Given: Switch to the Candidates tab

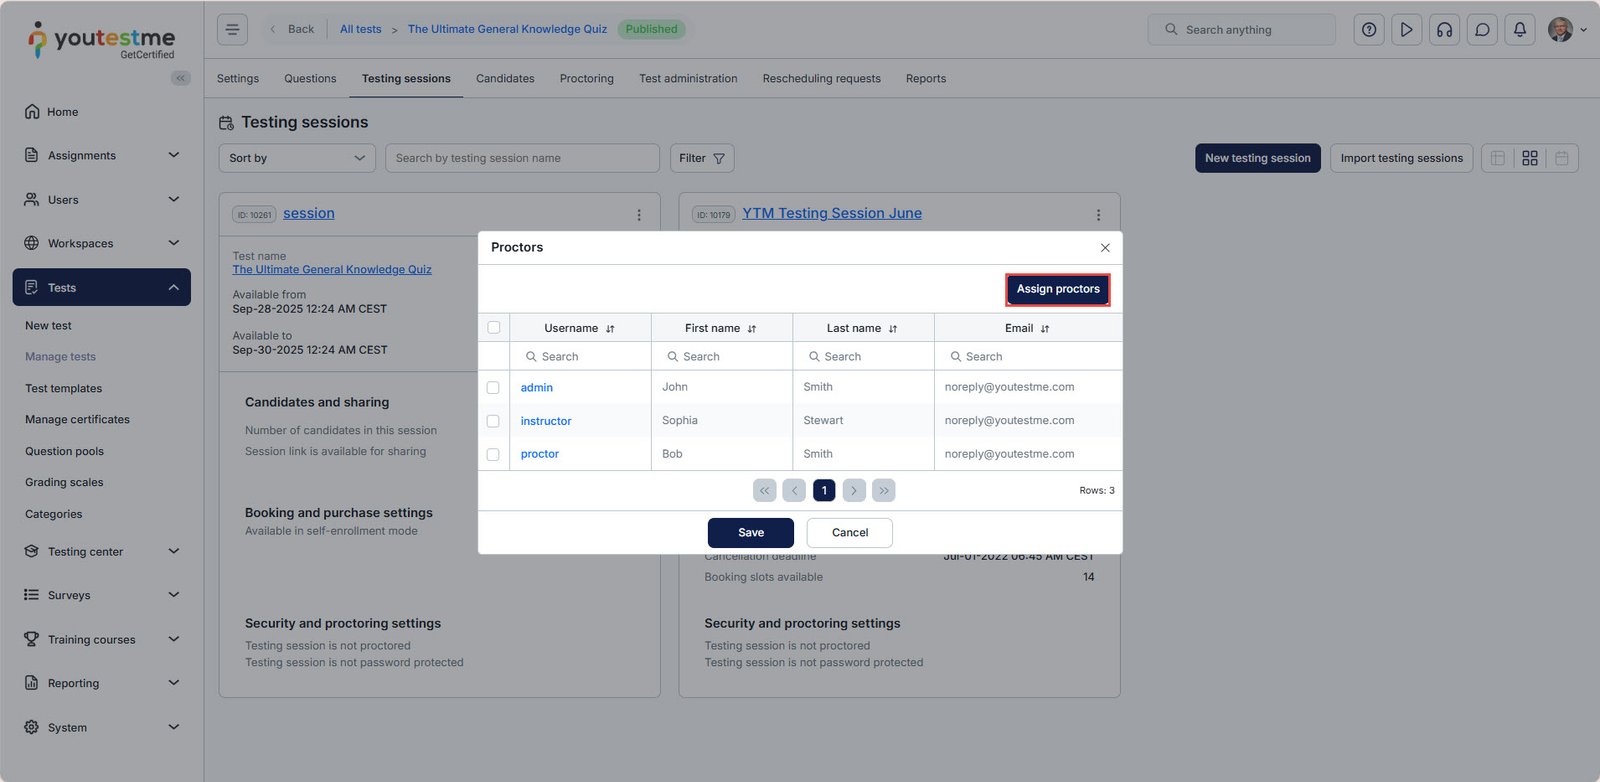Looking at the screenshot, I should click(505, 79).
